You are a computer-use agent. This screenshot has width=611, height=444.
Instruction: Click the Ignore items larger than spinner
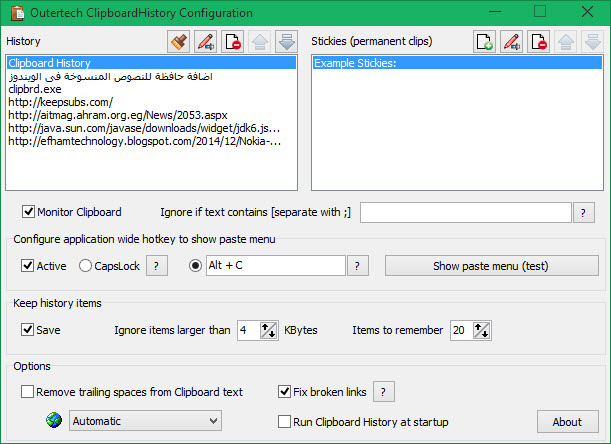pyautogui.click(x=268, y=330)
